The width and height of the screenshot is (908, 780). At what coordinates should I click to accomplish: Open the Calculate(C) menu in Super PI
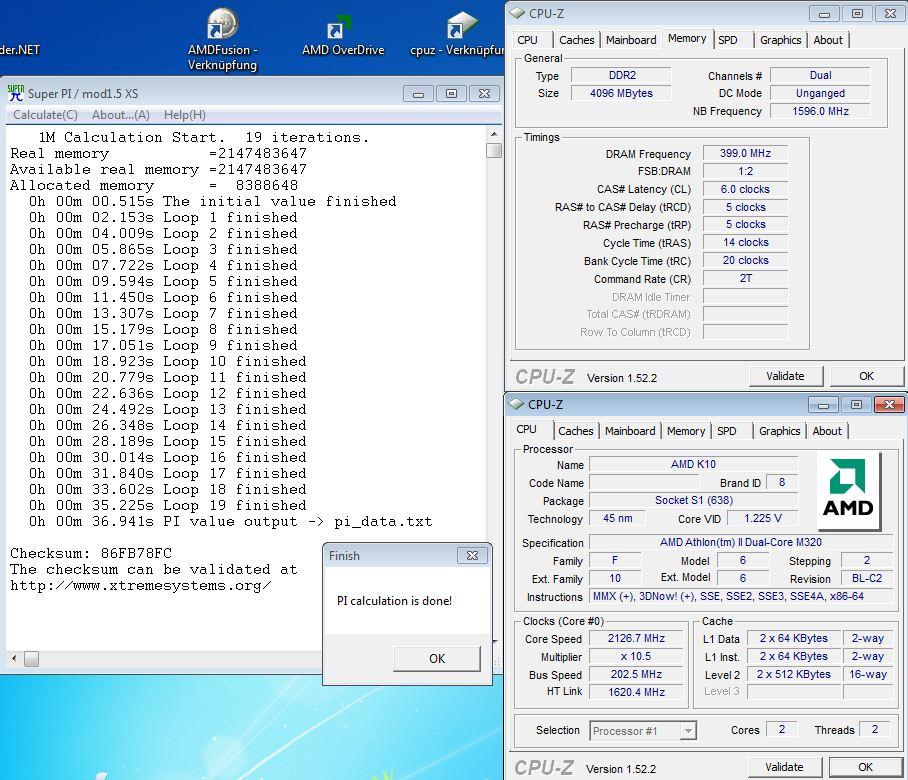point(45,115)
